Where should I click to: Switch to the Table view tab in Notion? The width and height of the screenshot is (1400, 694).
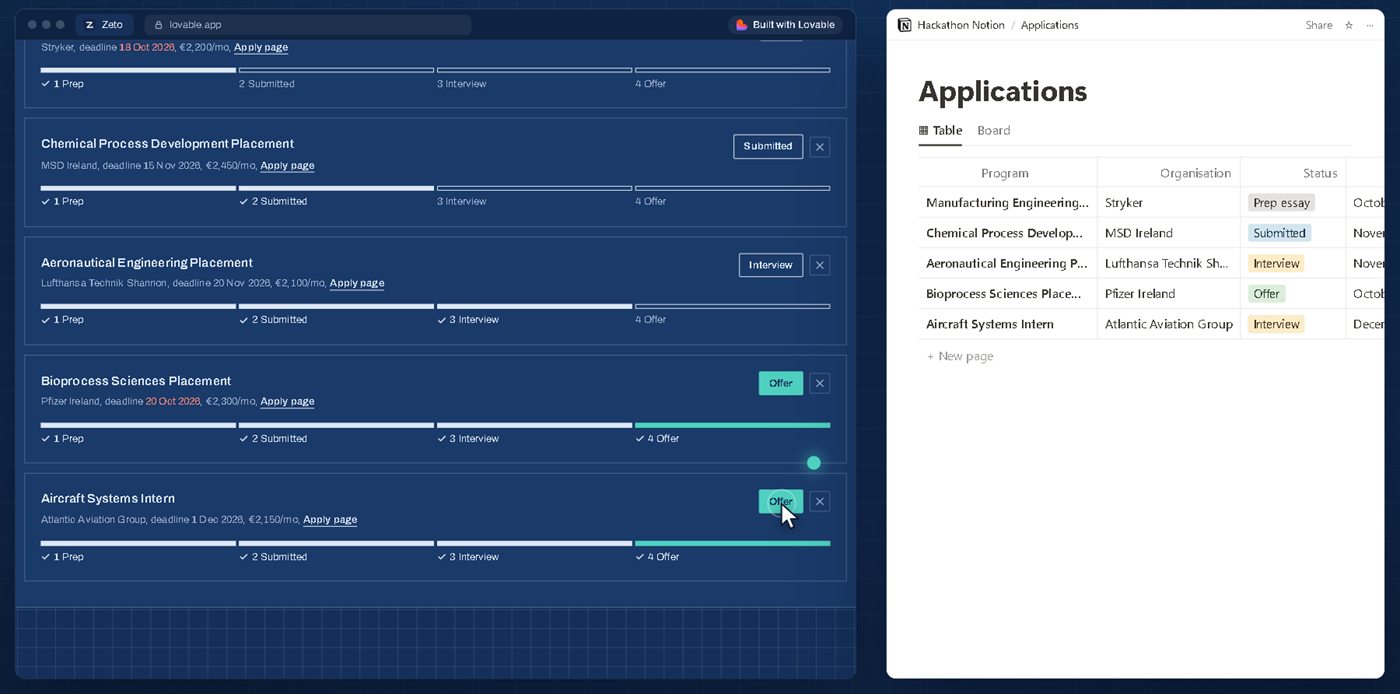(x=940, y=131)
